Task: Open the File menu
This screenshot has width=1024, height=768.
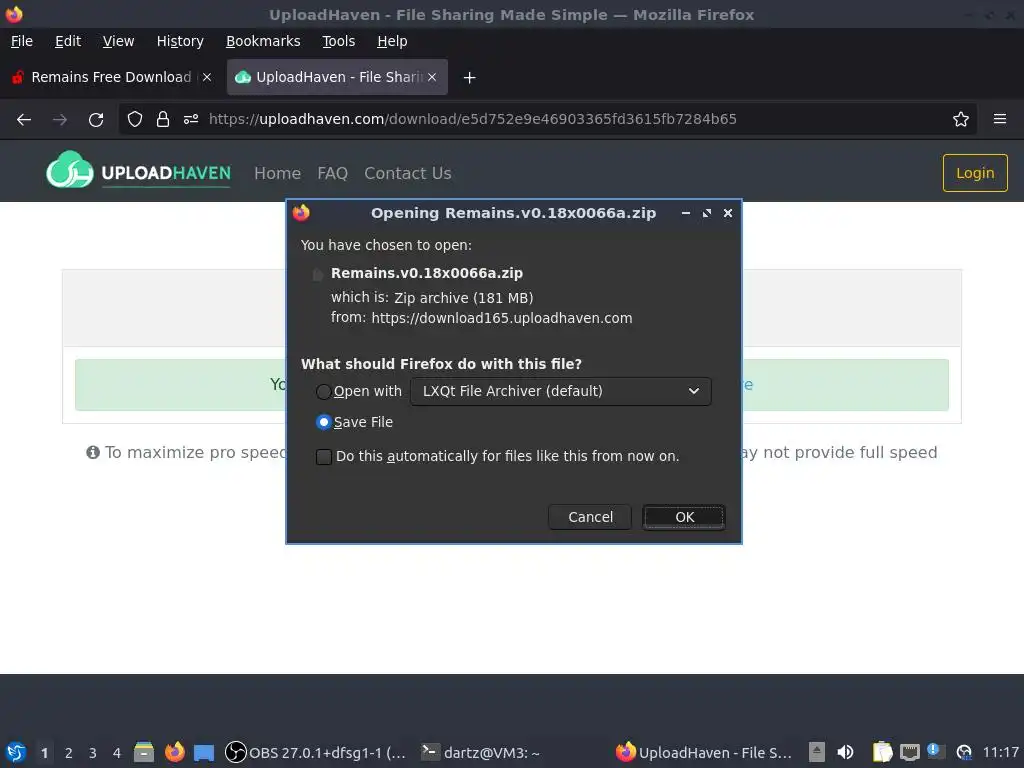Action: coord(22,41)
